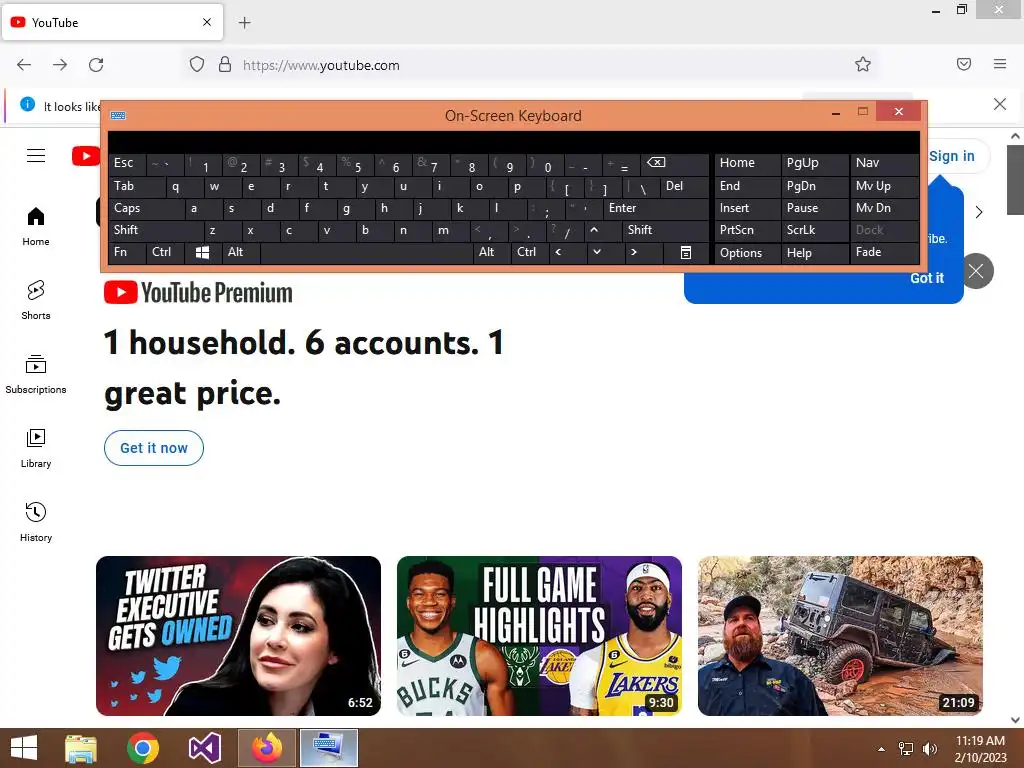Open Help on On-Screen Keyboard
The height and width of the screenshot is (768, 1024).
814,253
